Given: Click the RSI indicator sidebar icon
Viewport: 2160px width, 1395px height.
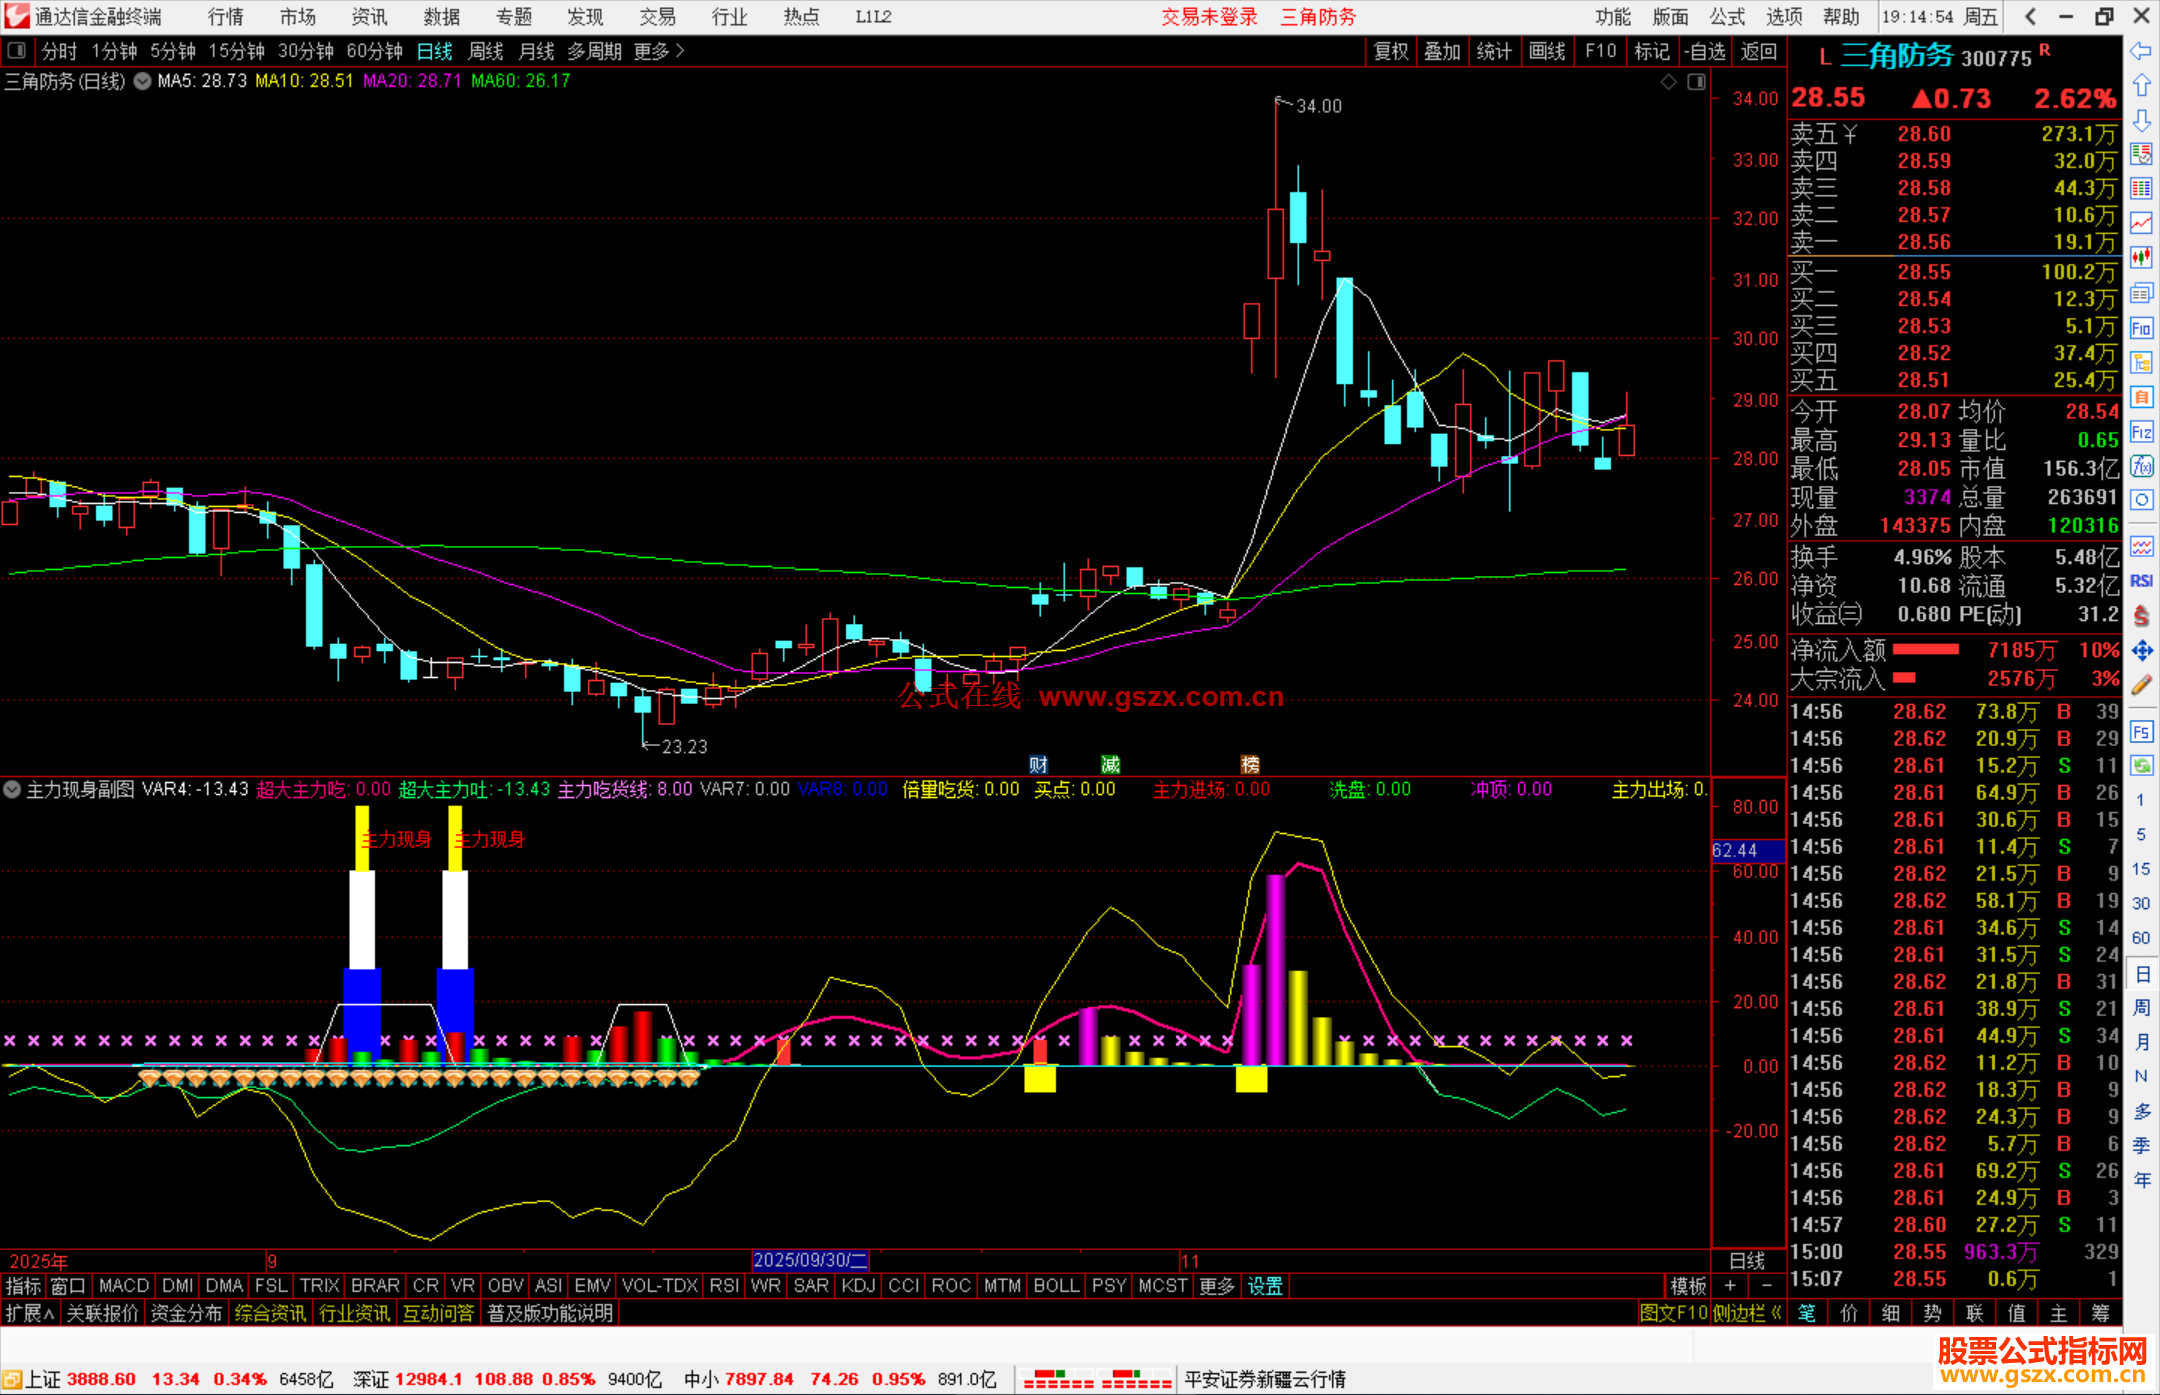Looking at the screenshot, I should [2141, 581].
